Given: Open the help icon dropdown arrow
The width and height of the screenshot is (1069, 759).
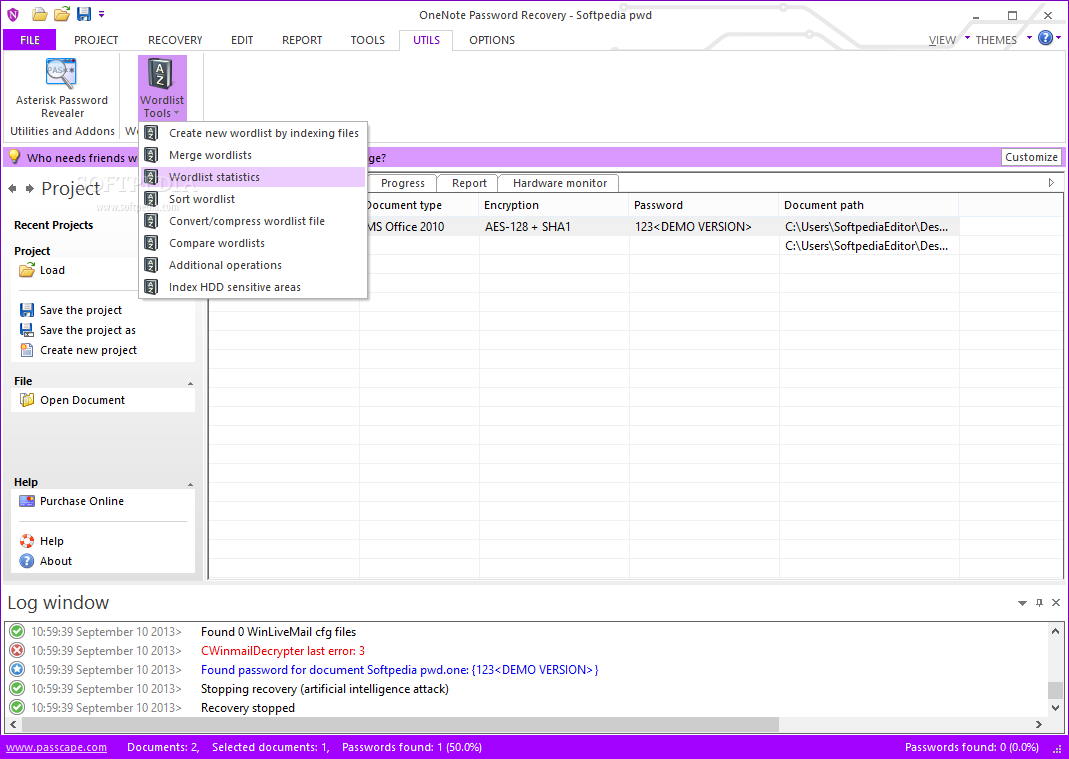Looking at the screenshot, I should pos(1059,38).
